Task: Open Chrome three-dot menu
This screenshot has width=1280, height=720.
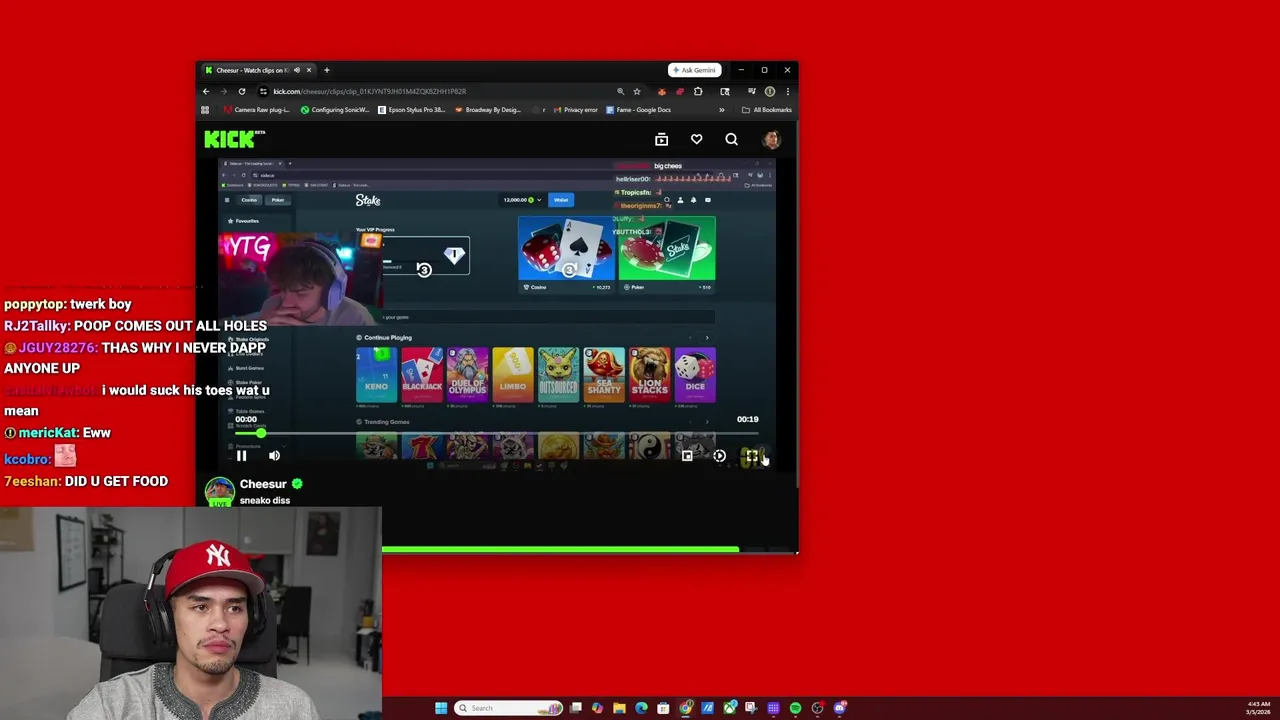Action: tap(788, 91)
